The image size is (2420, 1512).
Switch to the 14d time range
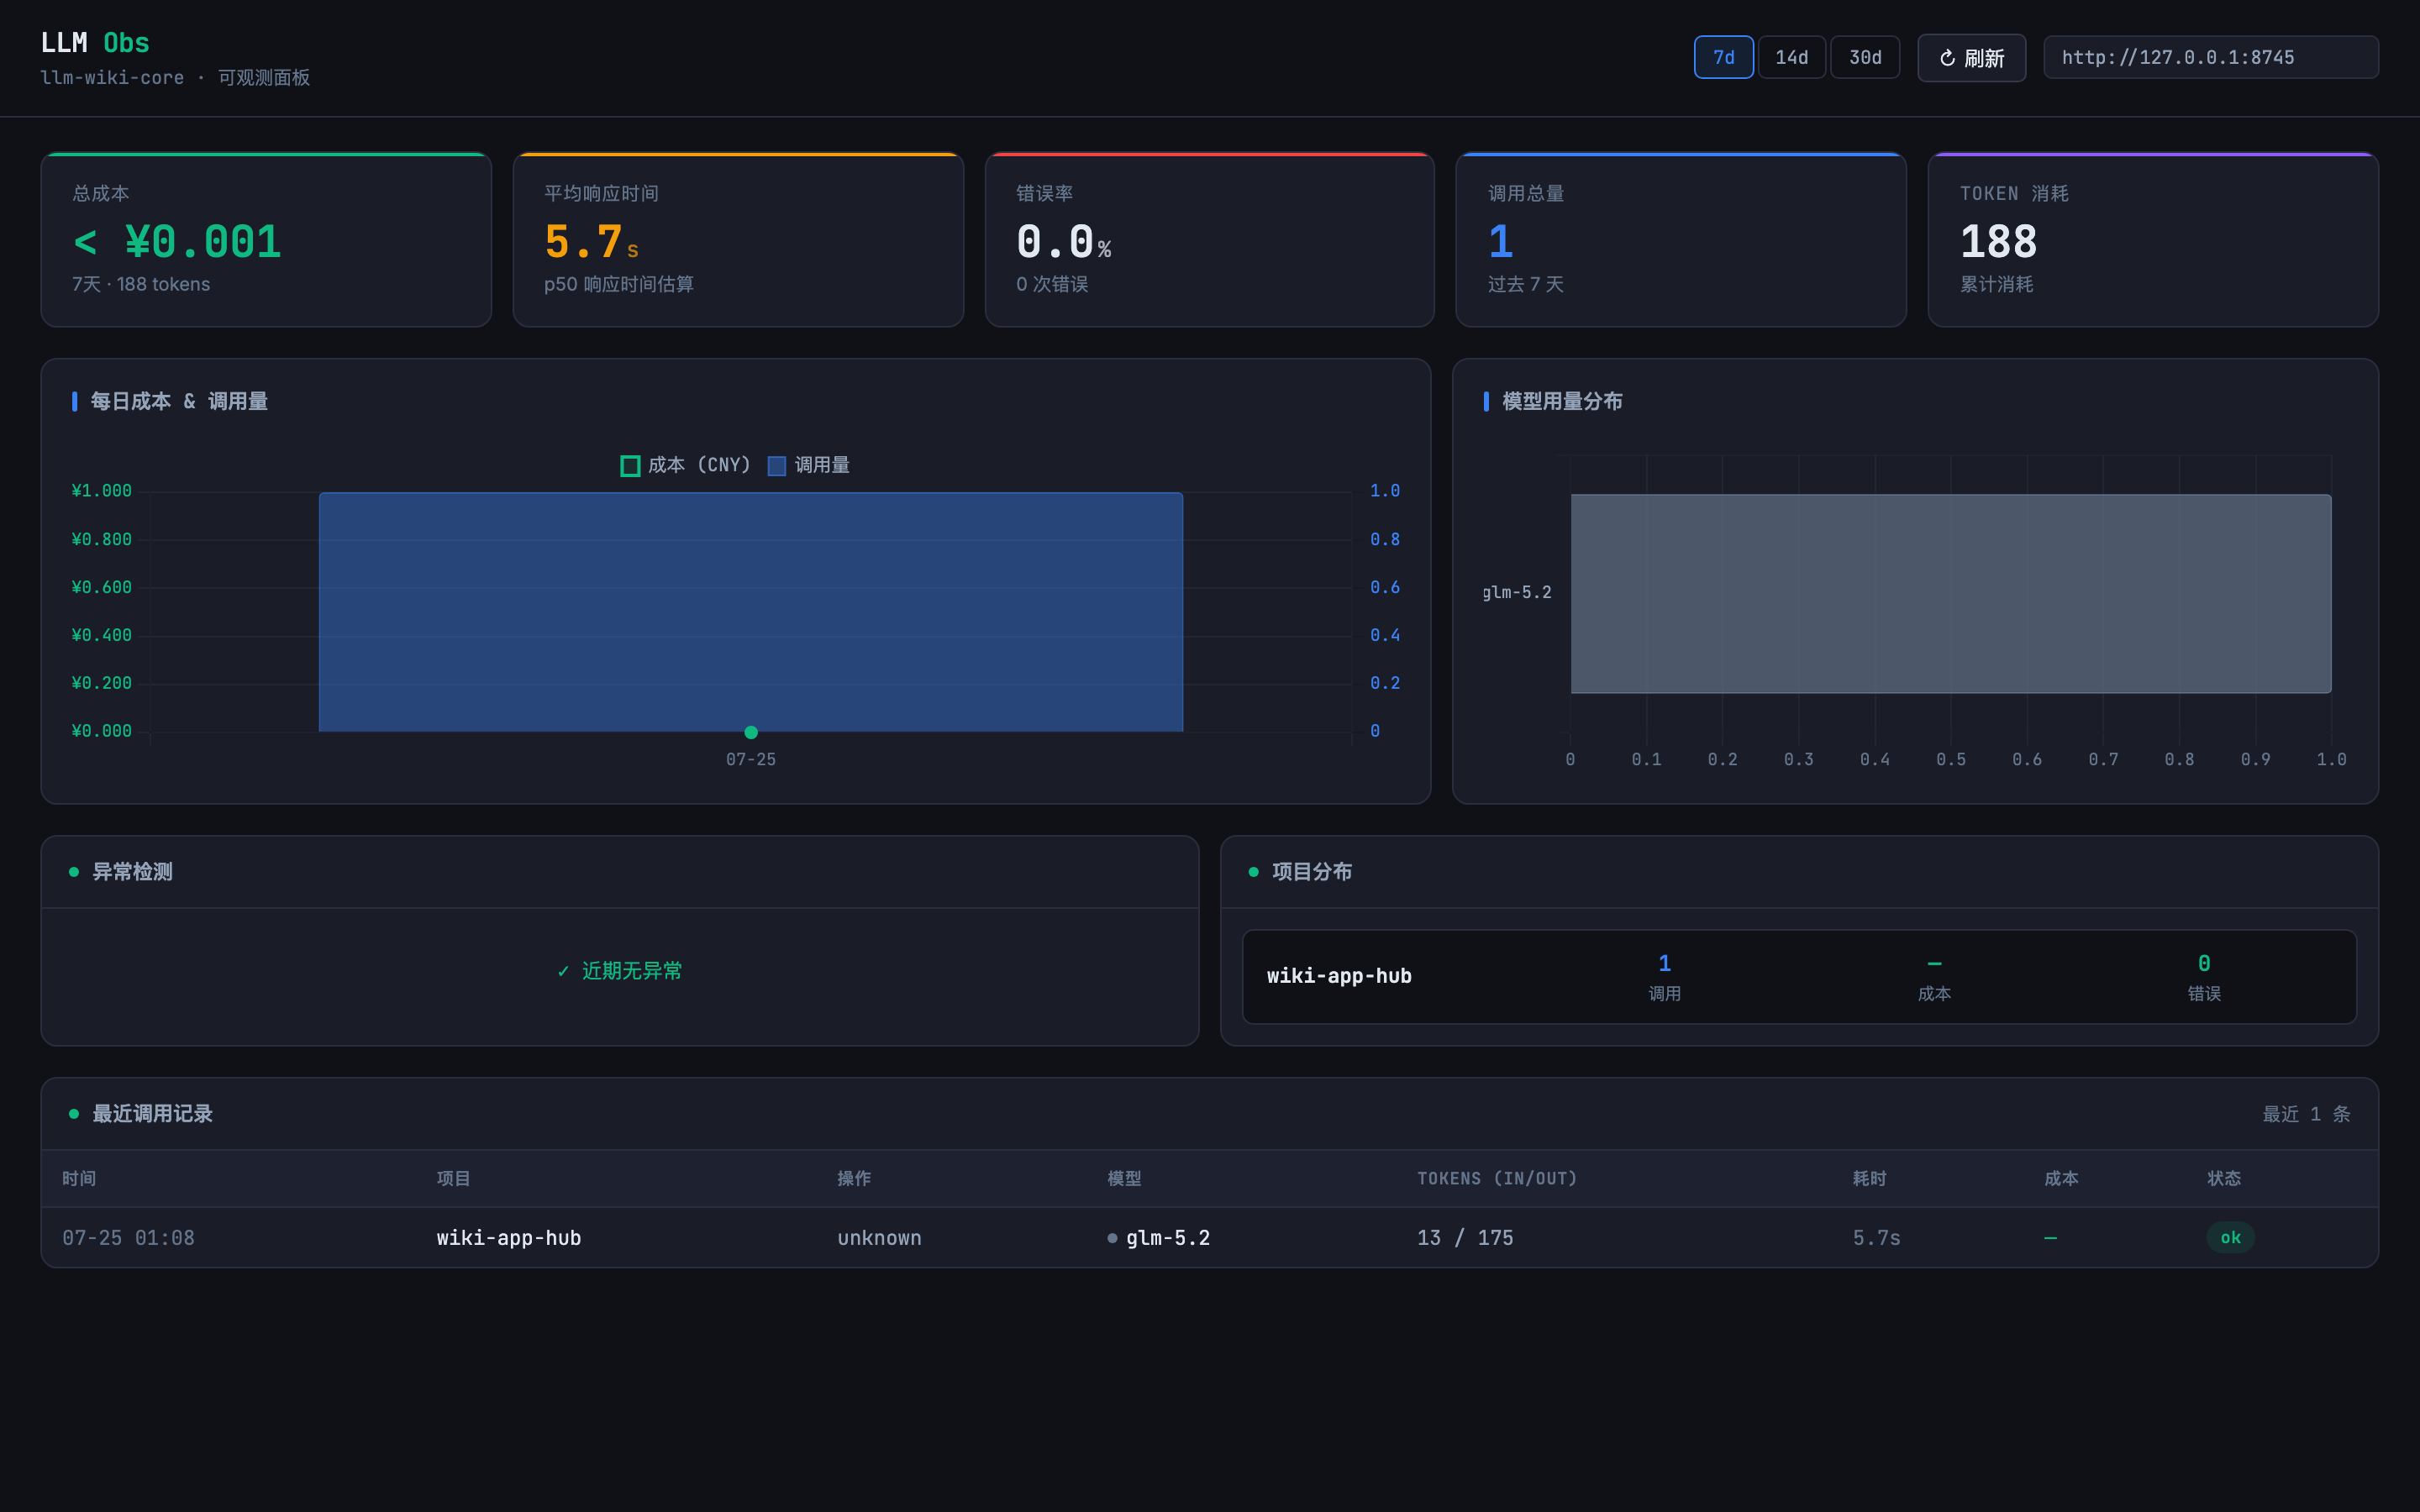[x=1791, y=57]
